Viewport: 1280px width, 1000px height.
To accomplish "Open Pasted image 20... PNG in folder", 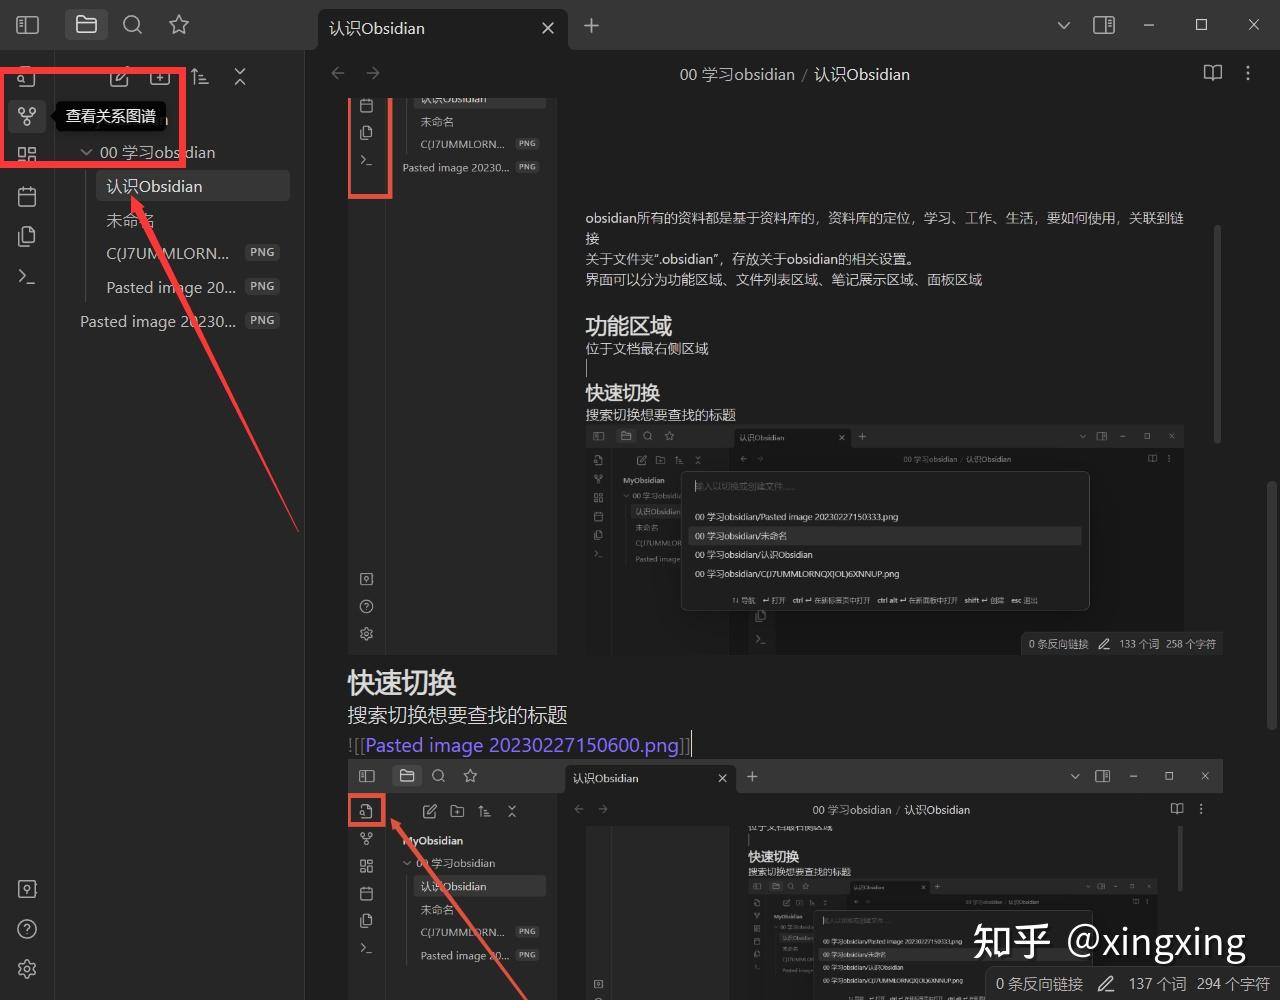I will 193,287.
